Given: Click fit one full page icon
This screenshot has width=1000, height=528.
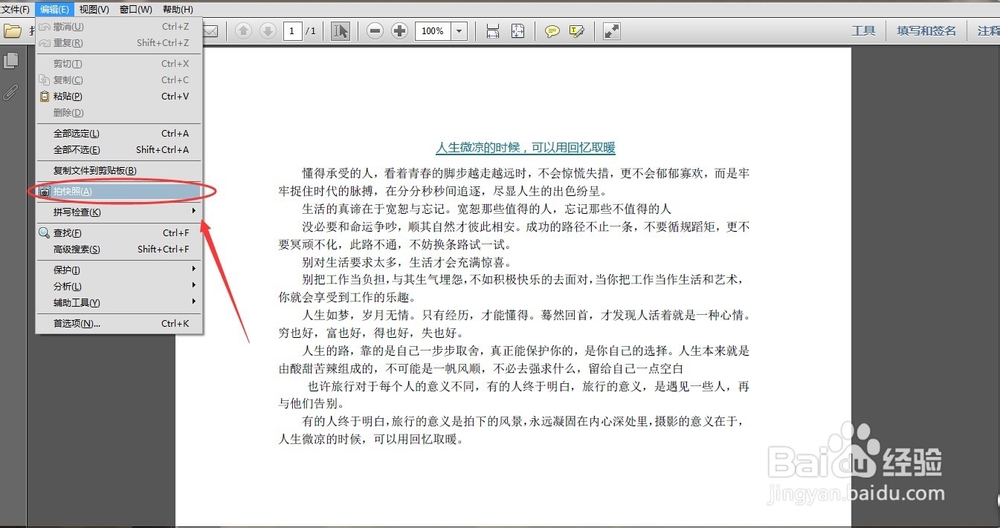Looking at the screenshot, I should tap(517, 31).
